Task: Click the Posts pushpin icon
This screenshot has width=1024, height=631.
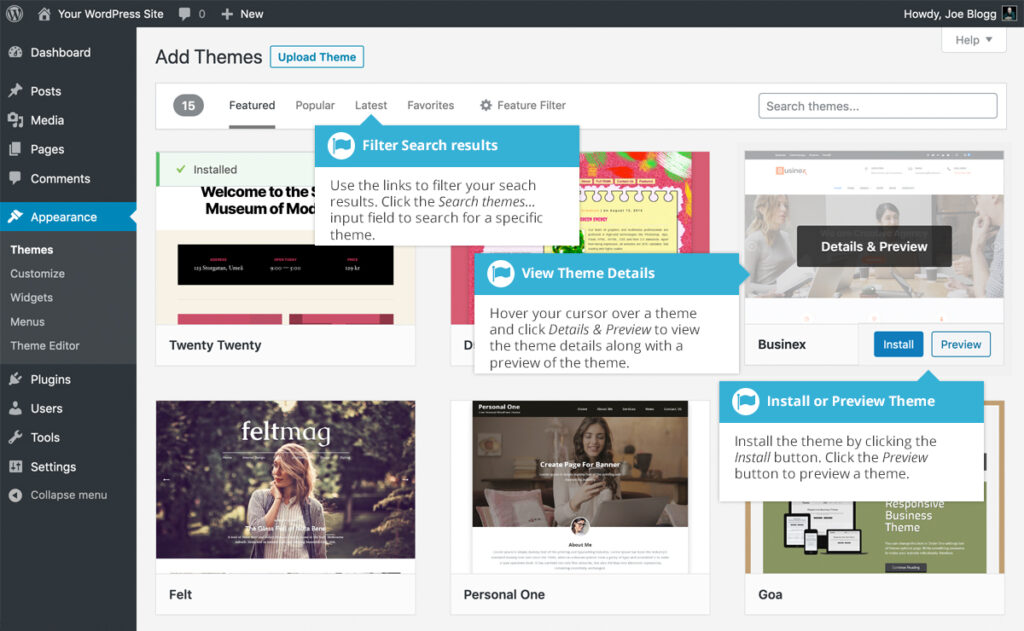Action: (16, 91)
